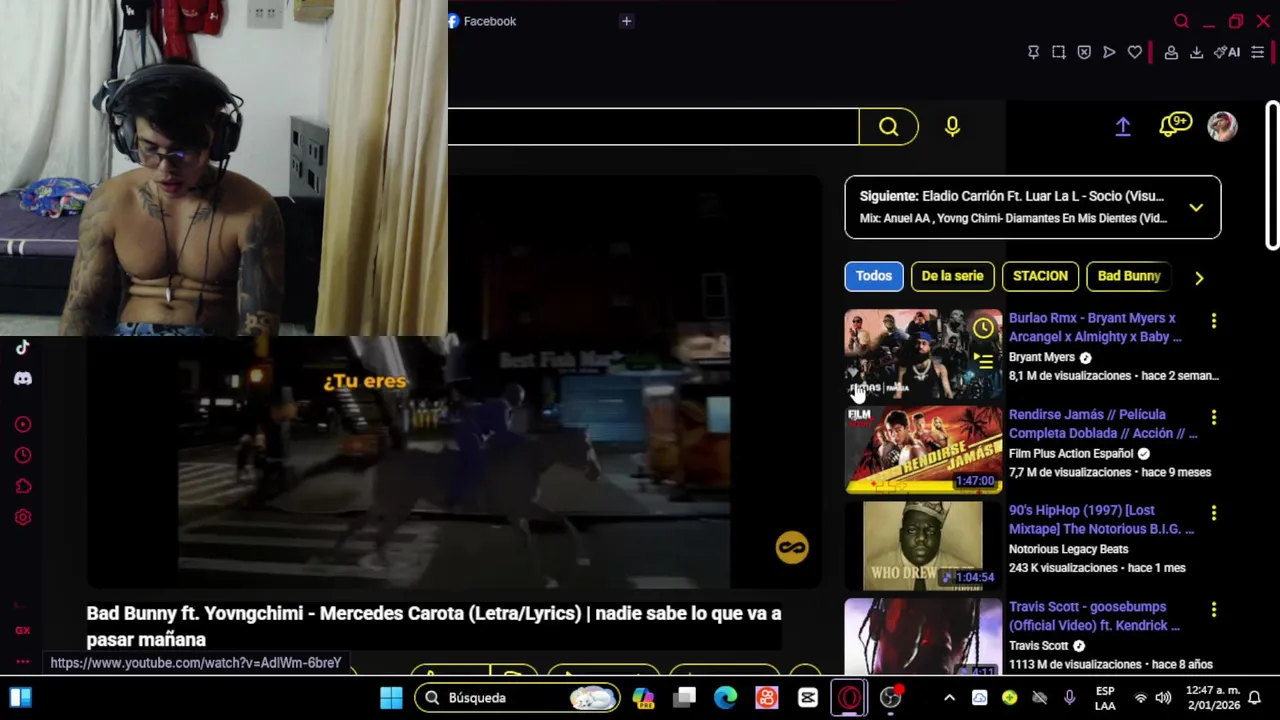This screenshot has width=1280, height=720.
Task: Select the Todos filter chip
Action: [873, 276]
